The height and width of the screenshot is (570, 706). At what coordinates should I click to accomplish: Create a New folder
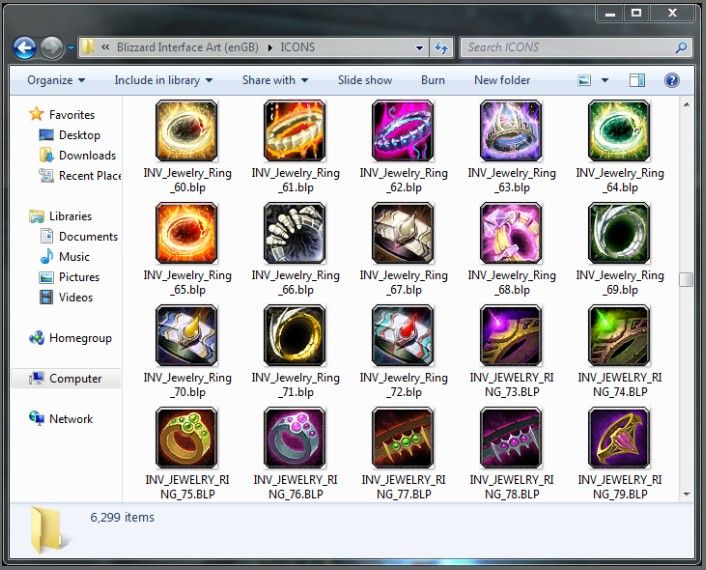pyautogui.click(x=502, y=80)
